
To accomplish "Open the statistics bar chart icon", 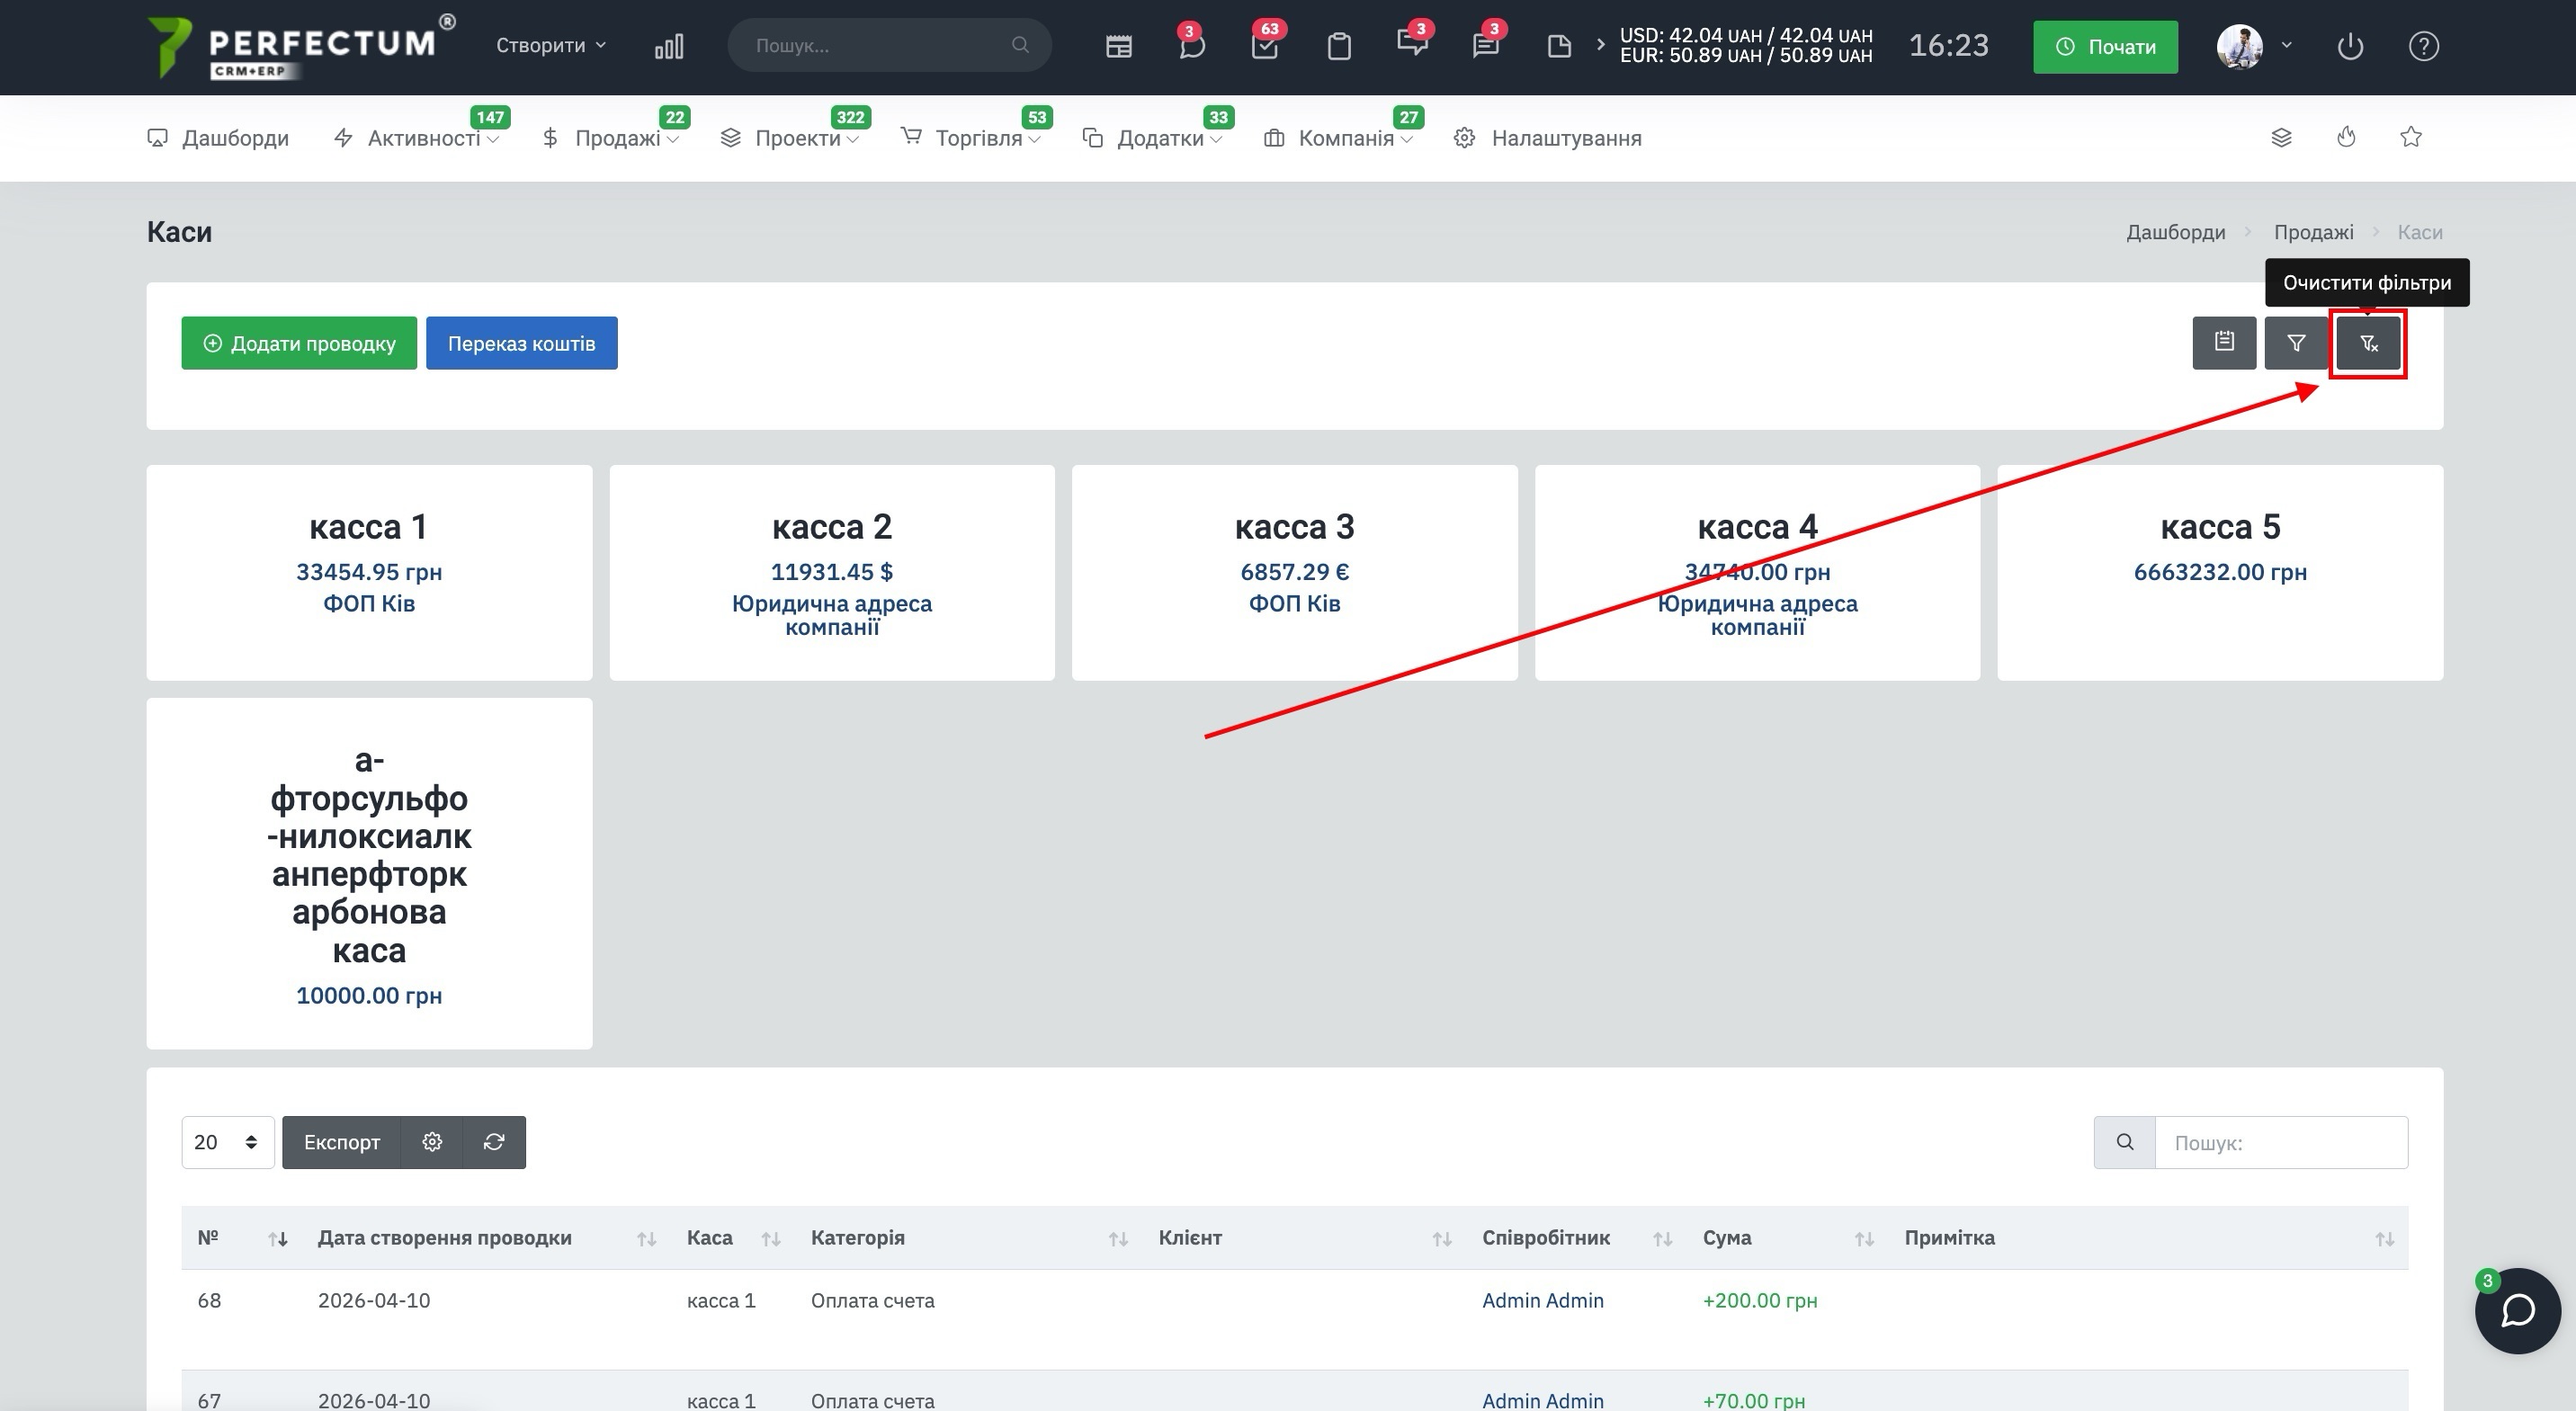I will [669, 46].
